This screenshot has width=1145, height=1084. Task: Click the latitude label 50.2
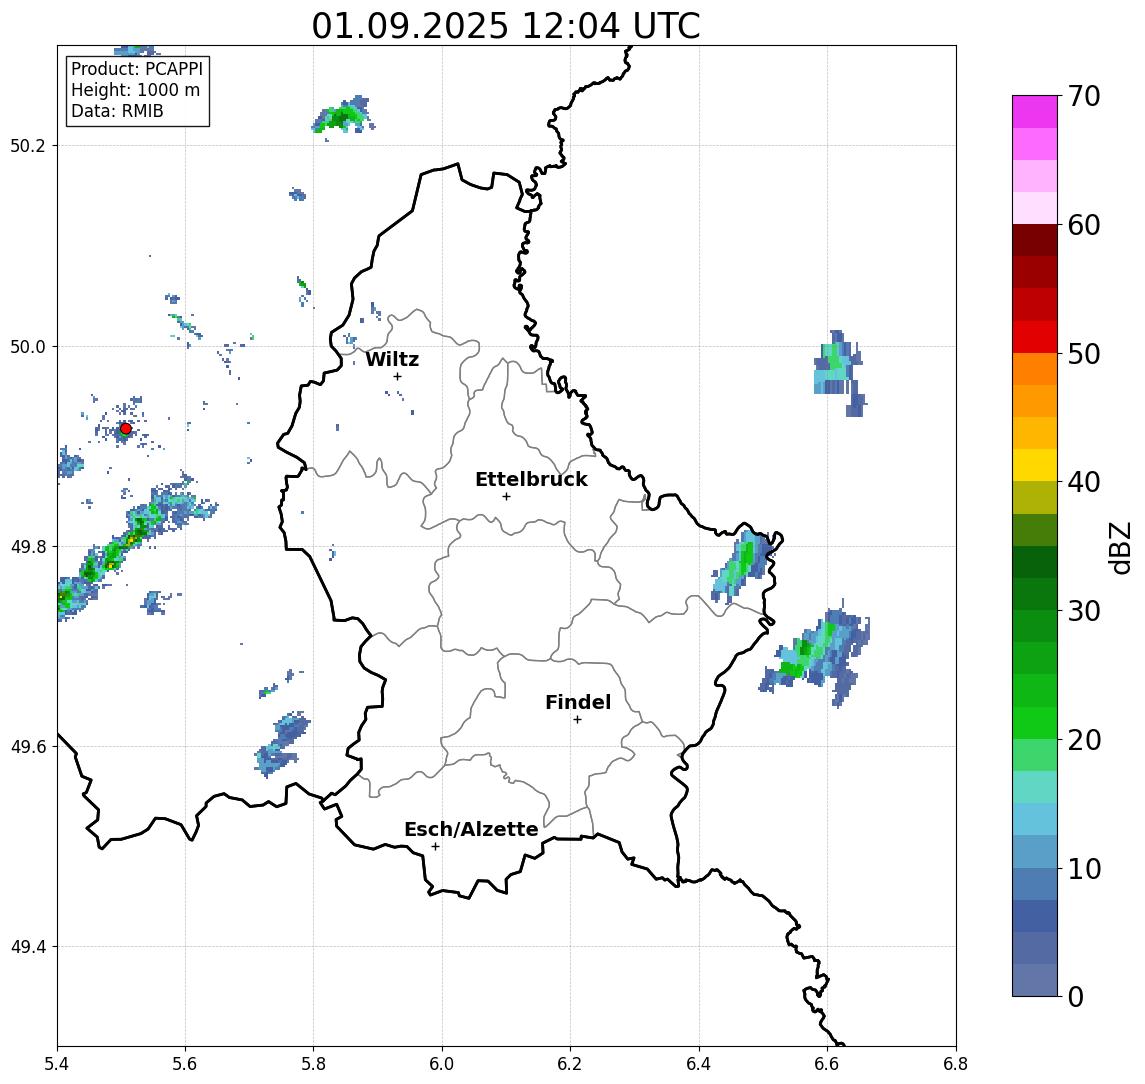(28, 145)
